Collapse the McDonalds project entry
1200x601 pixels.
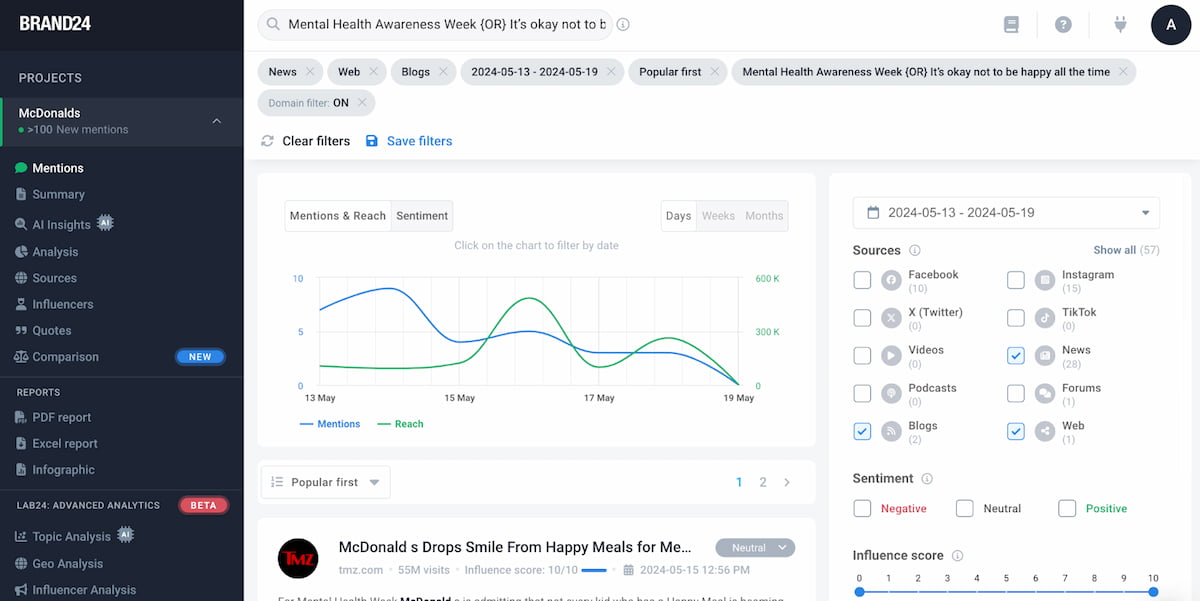click(216, 121)
